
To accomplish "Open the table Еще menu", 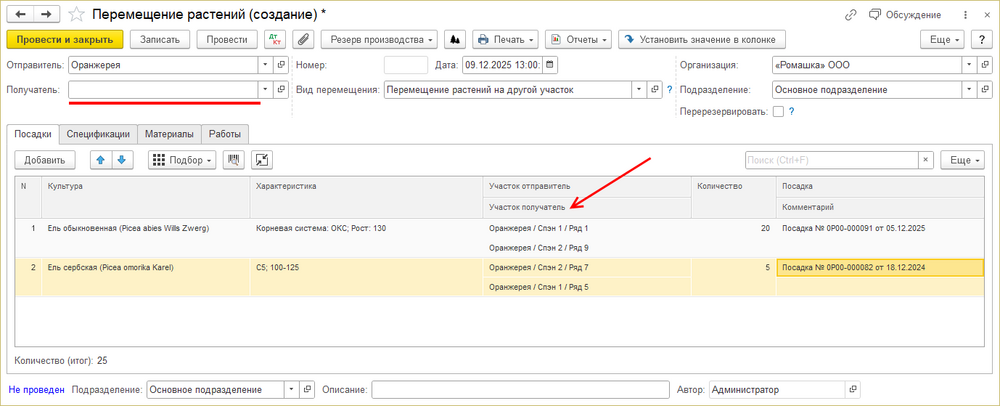I will (x=962, y=160).
